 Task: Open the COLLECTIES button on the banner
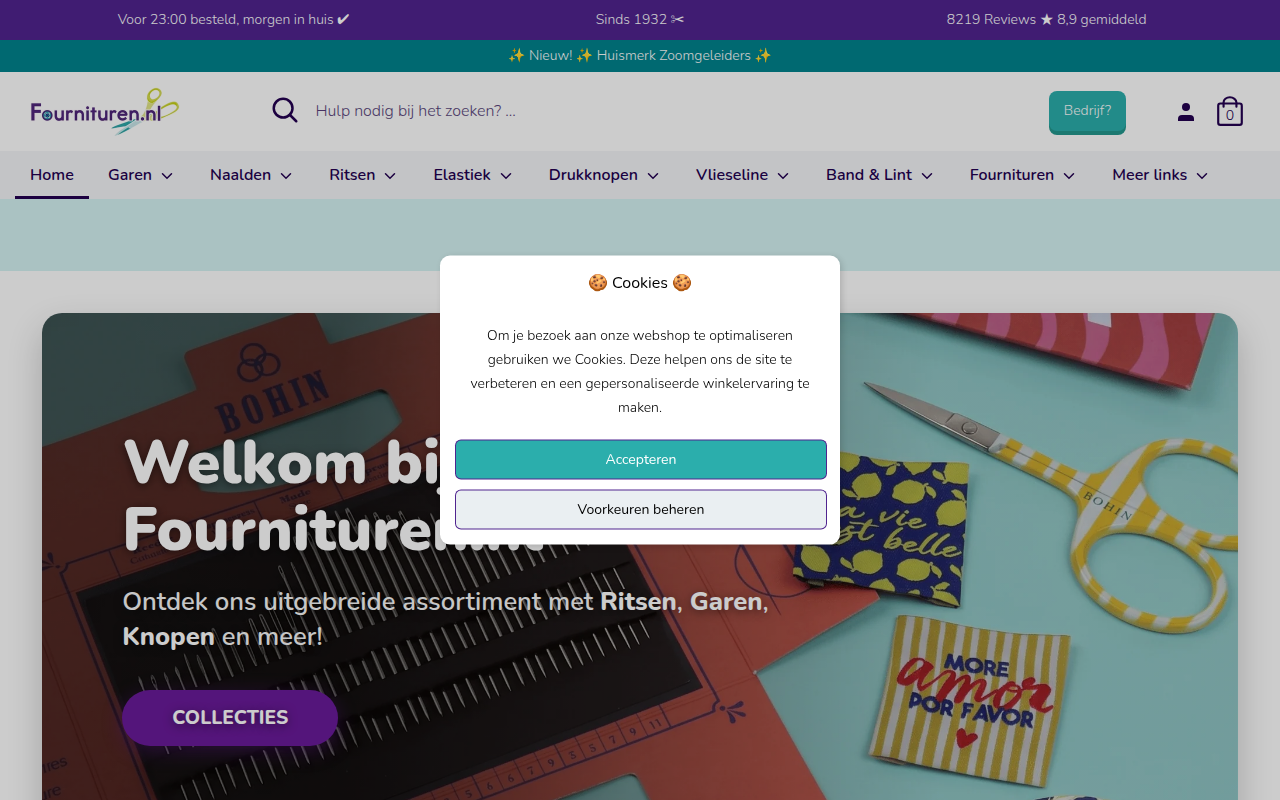230,718
